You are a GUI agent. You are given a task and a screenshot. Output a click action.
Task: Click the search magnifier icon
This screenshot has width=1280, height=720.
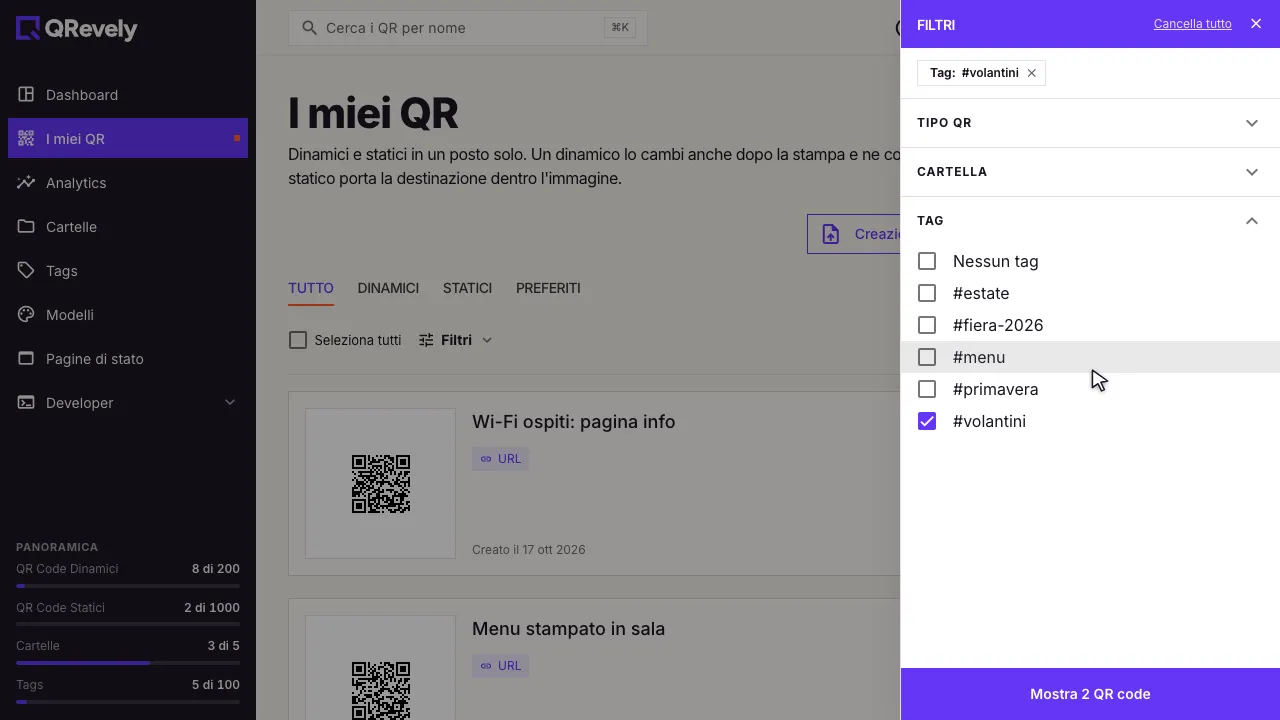tap(309, 28)
